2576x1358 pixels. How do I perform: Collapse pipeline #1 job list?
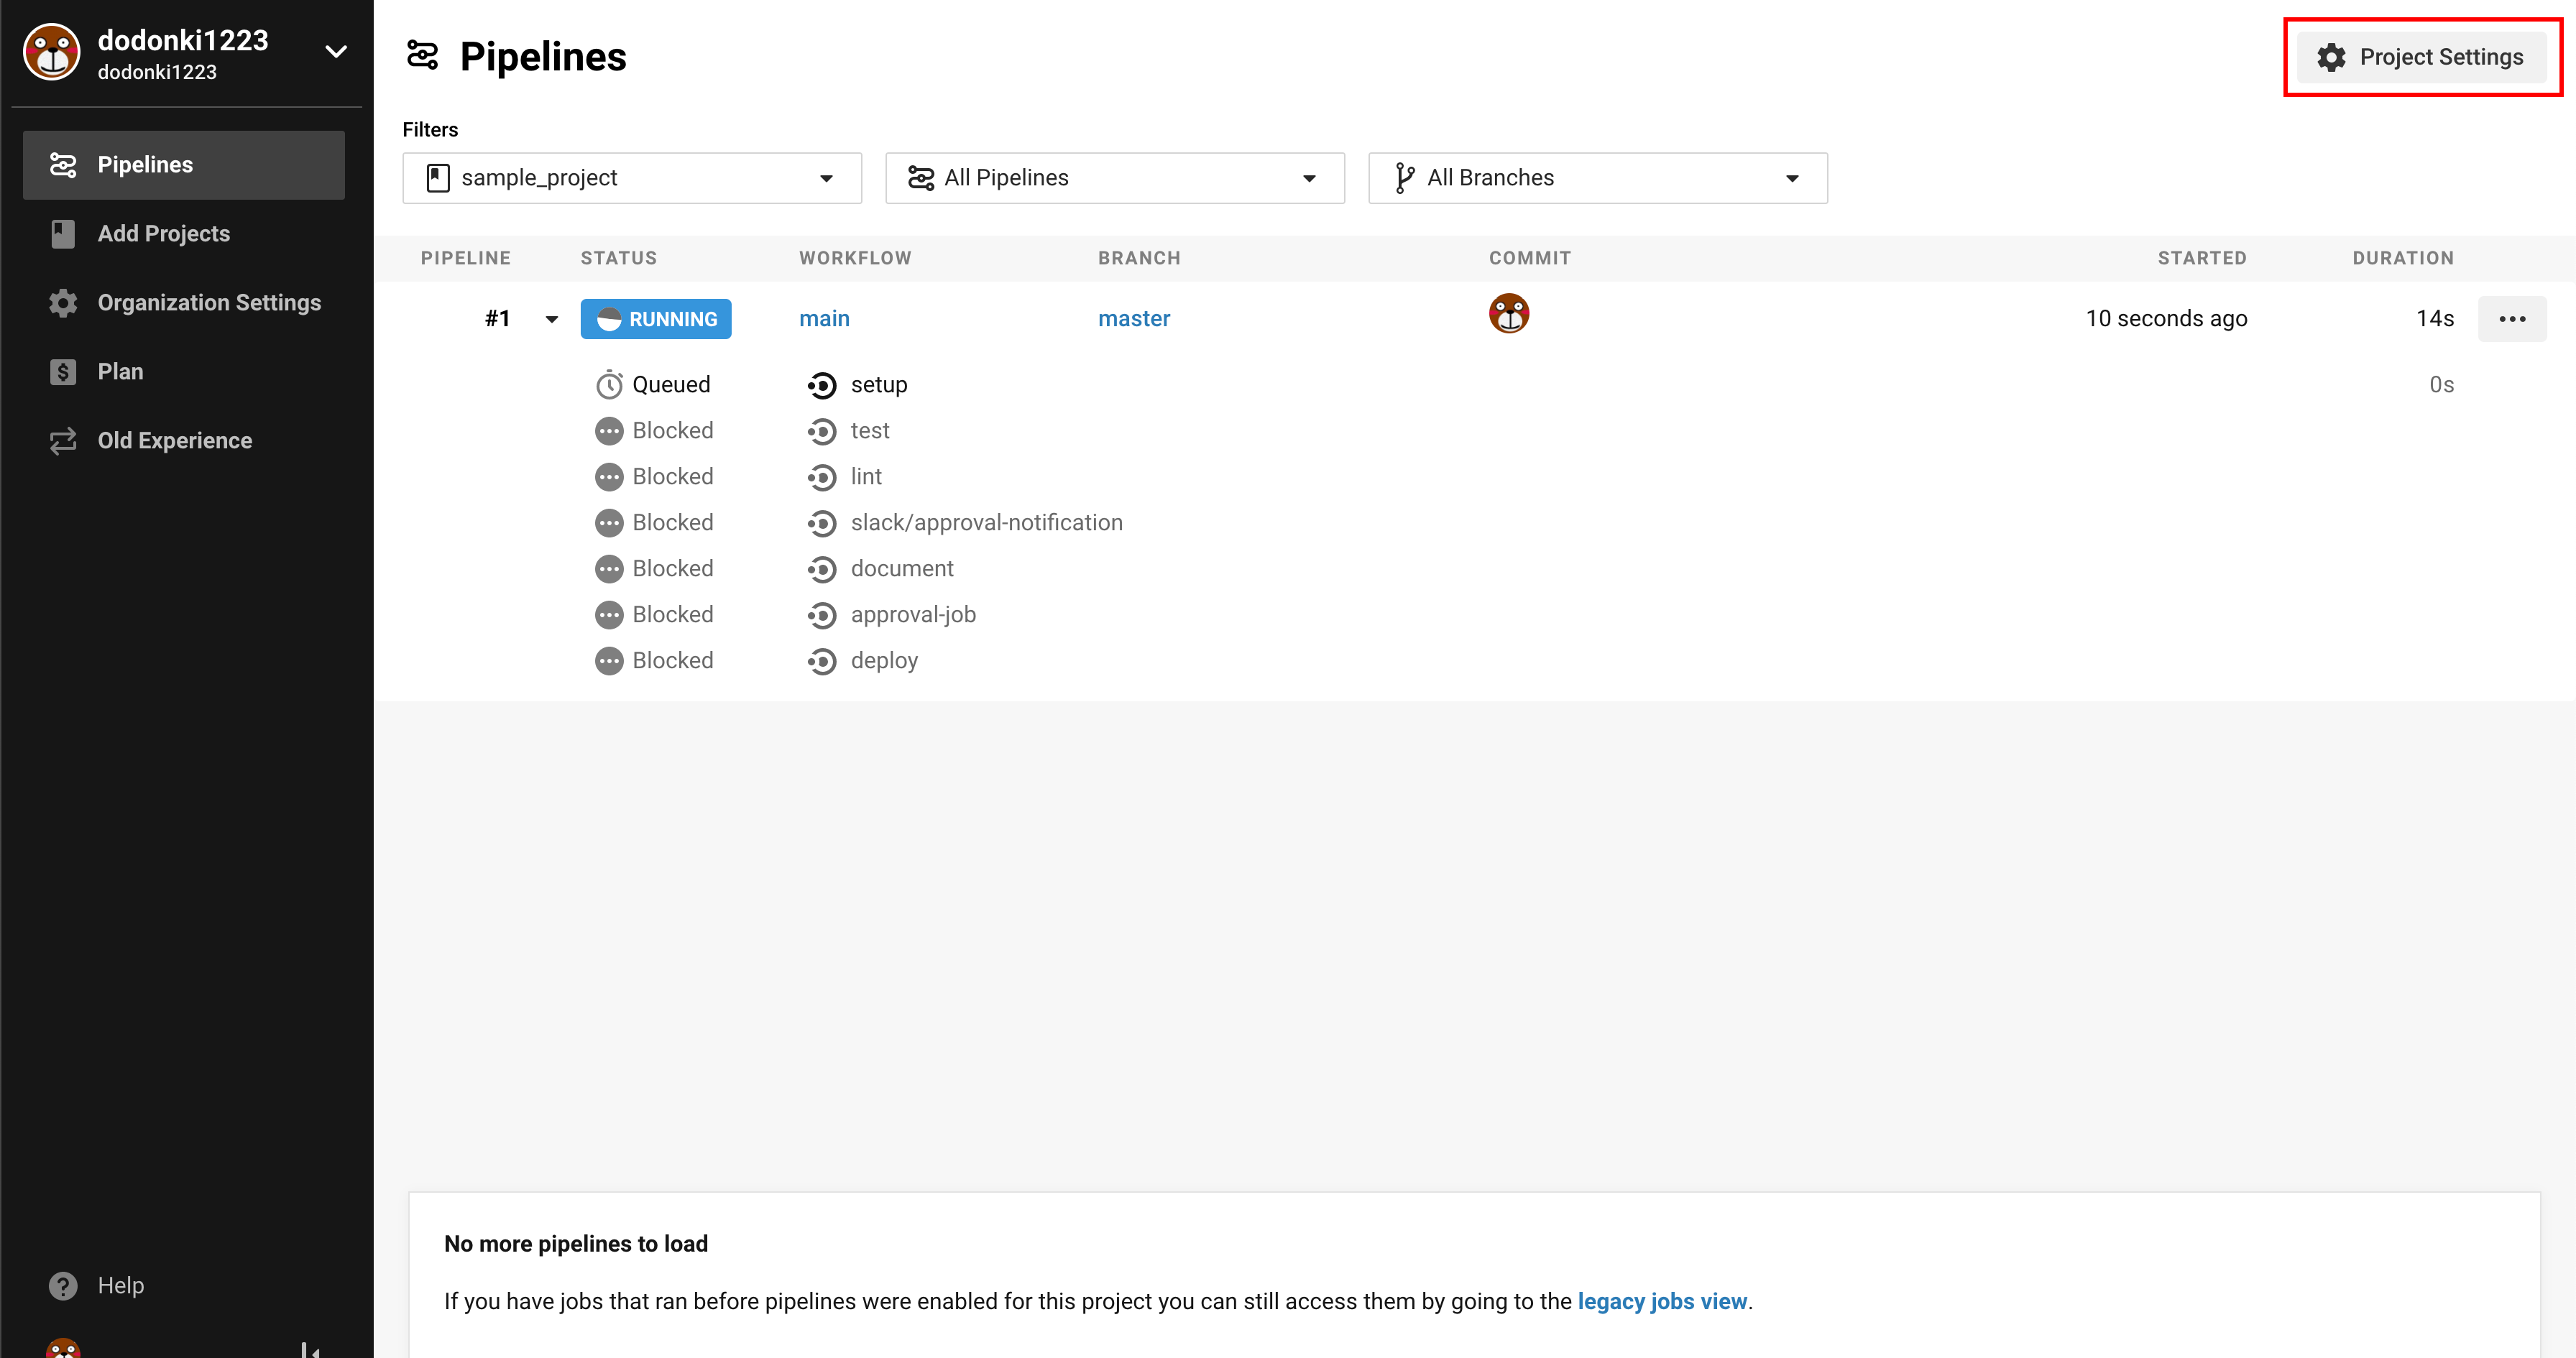[x=551, y=320]
